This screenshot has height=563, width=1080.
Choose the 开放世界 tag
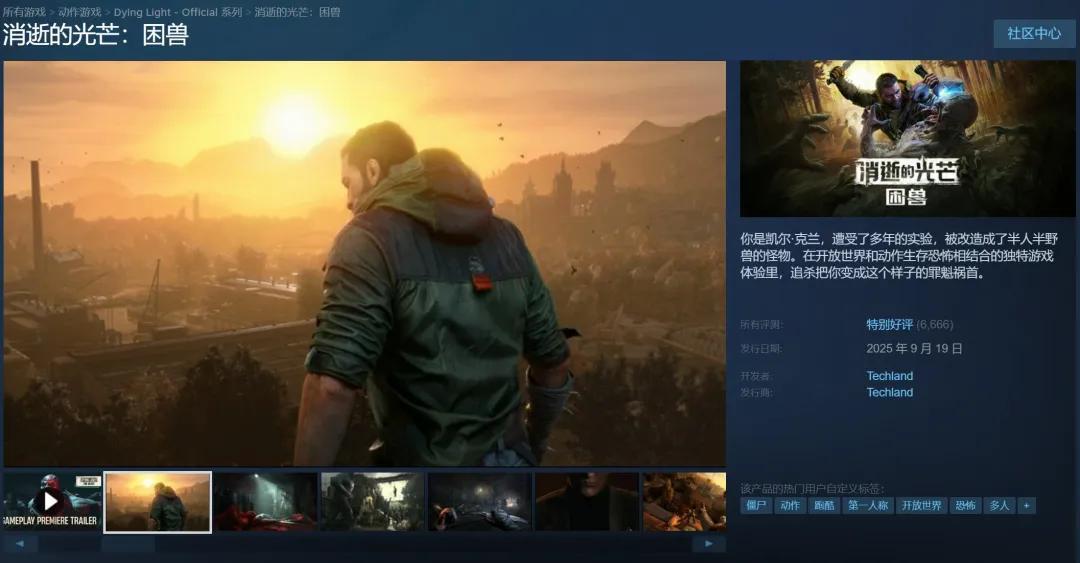click(921, 506)
